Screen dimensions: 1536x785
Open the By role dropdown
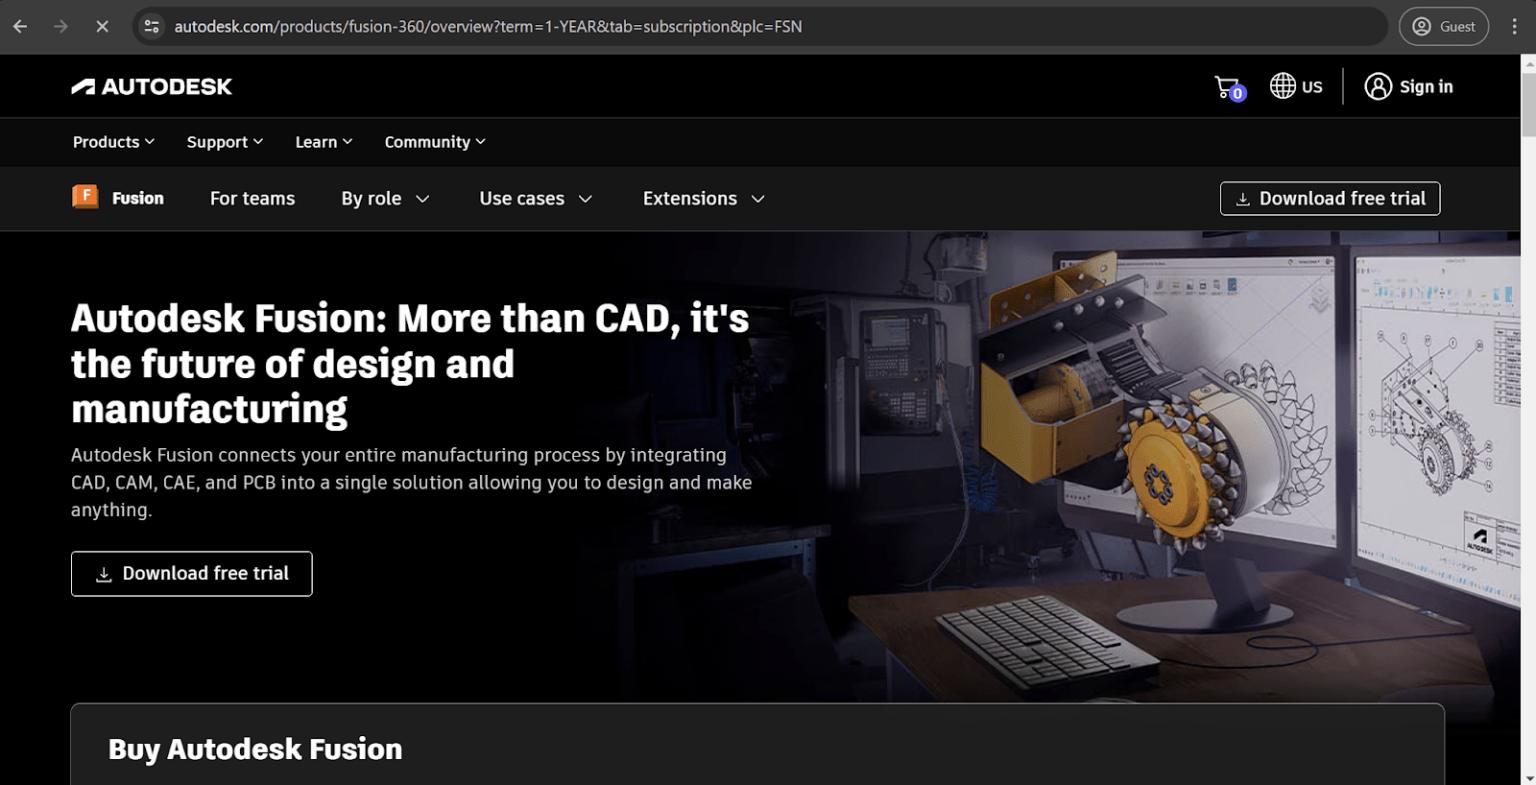pos(385,198)
